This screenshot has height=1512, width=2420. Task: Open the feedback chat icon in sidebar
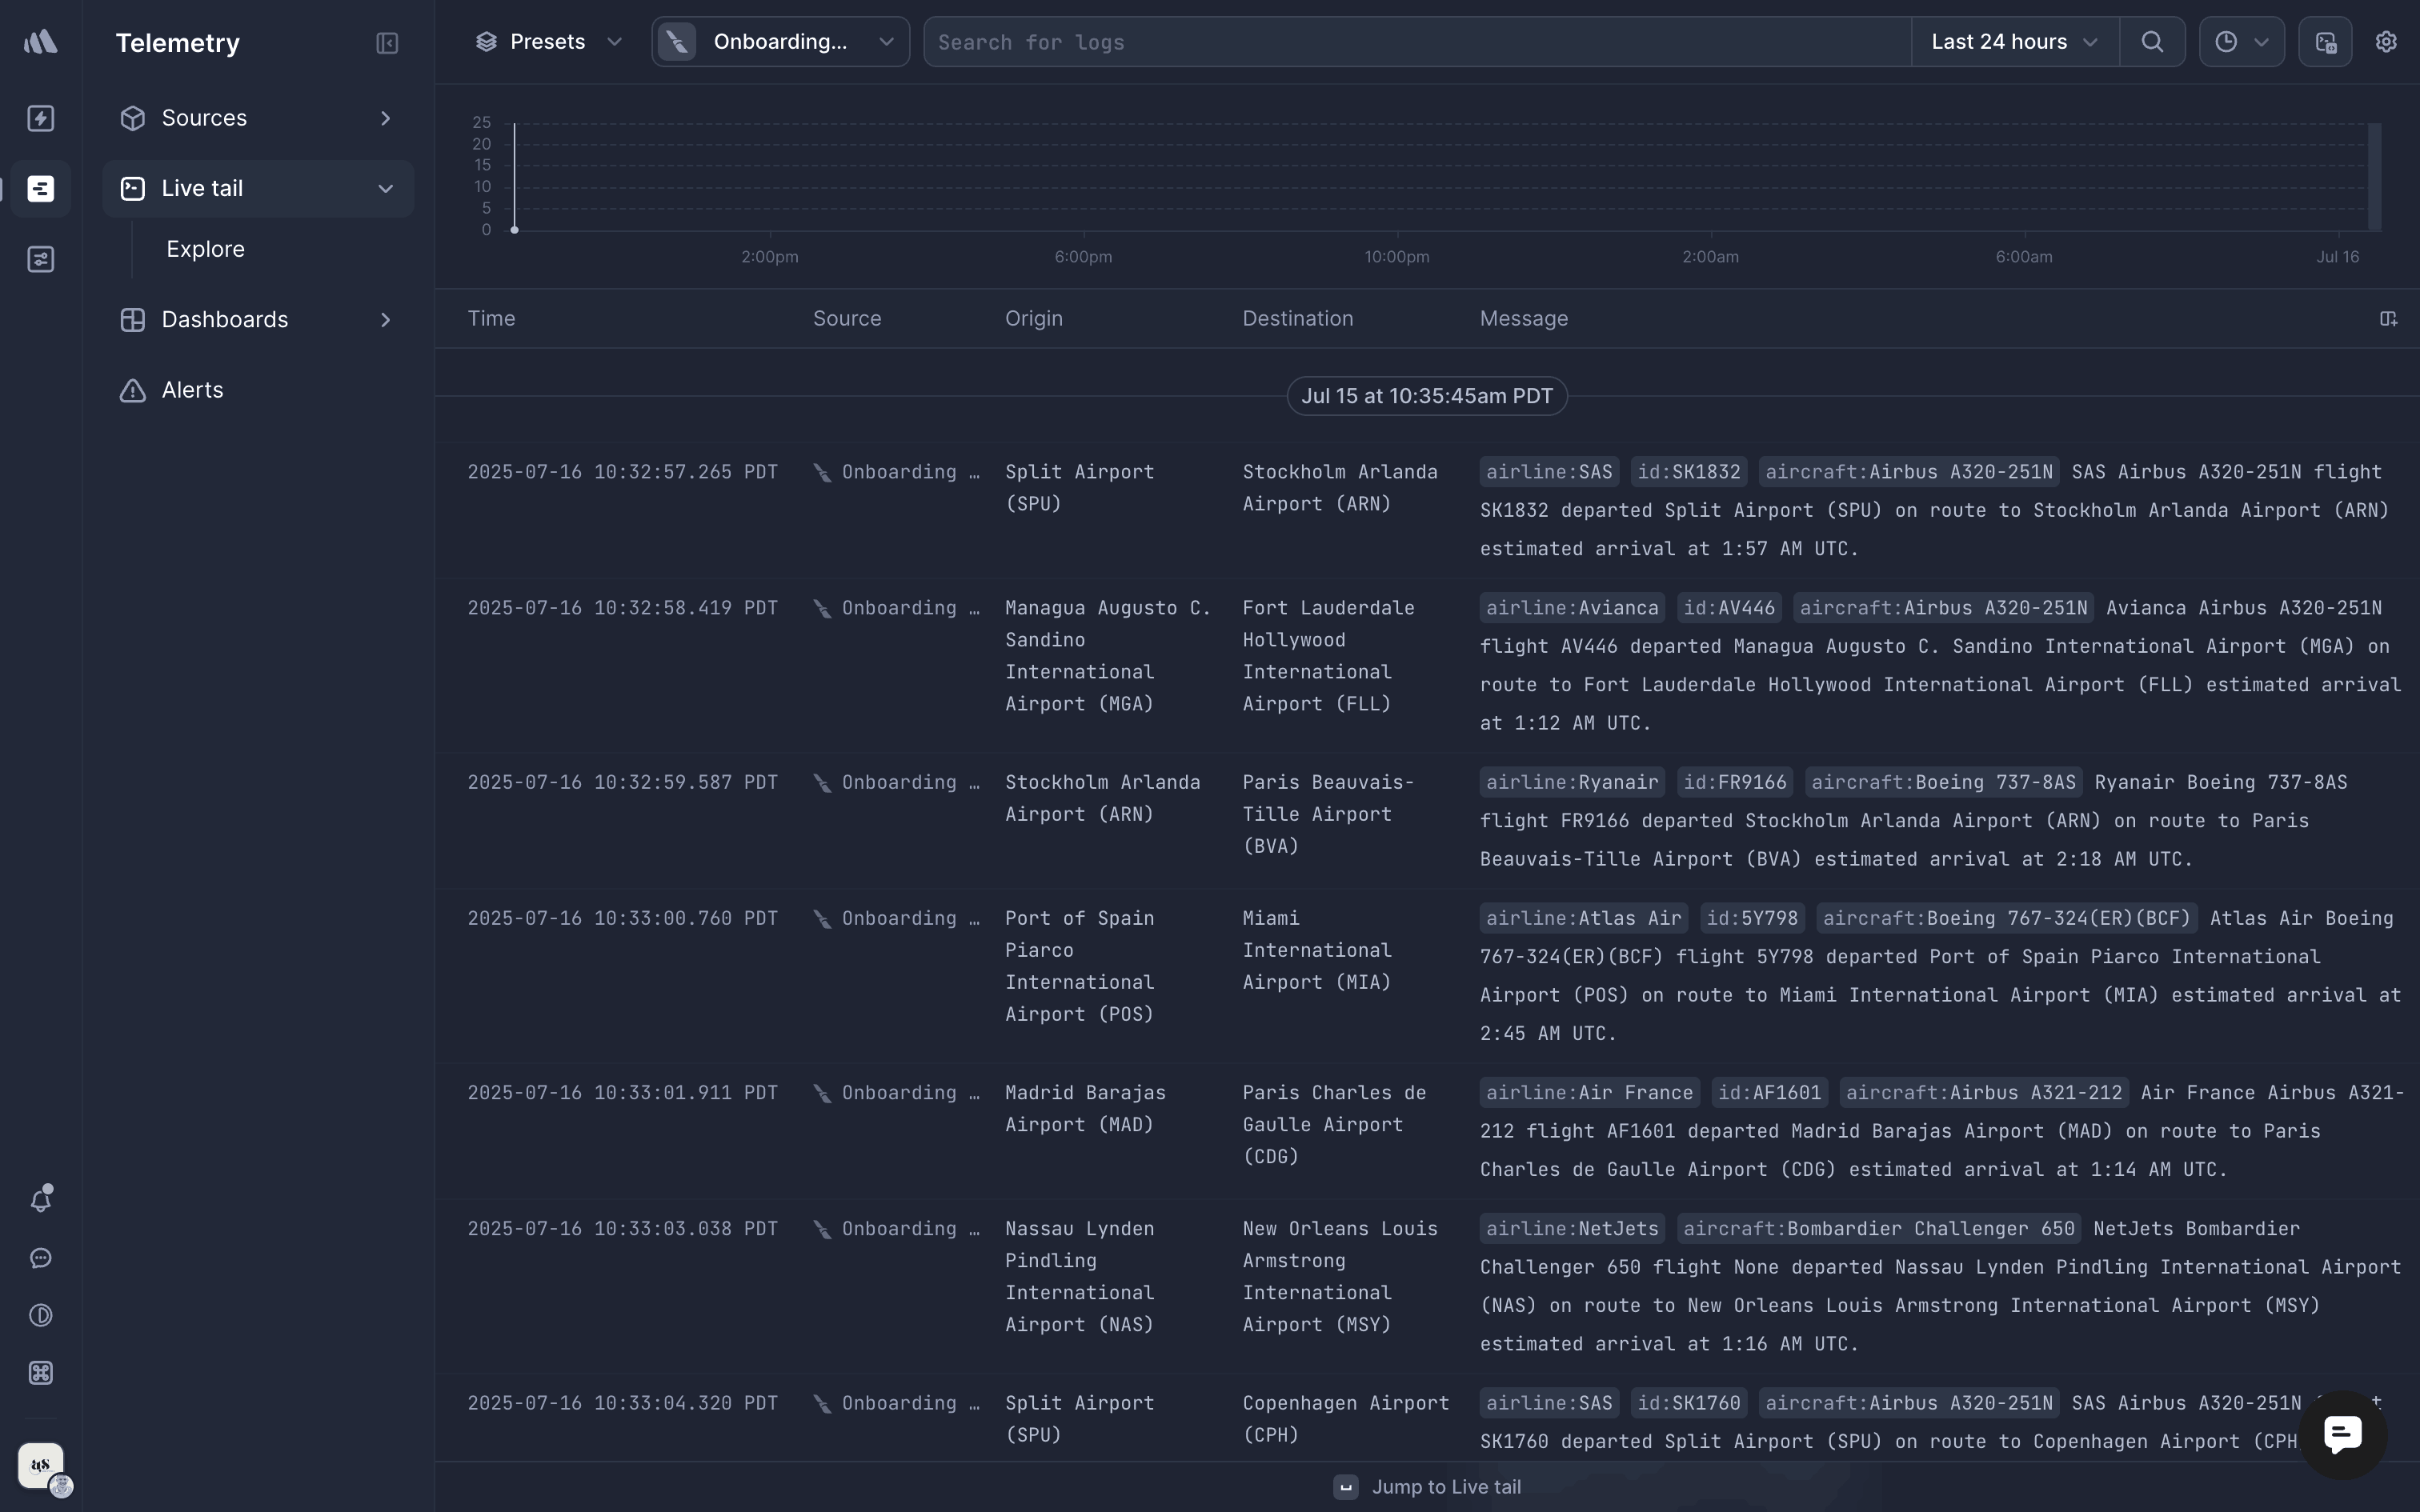click(x=41, y=1257)
